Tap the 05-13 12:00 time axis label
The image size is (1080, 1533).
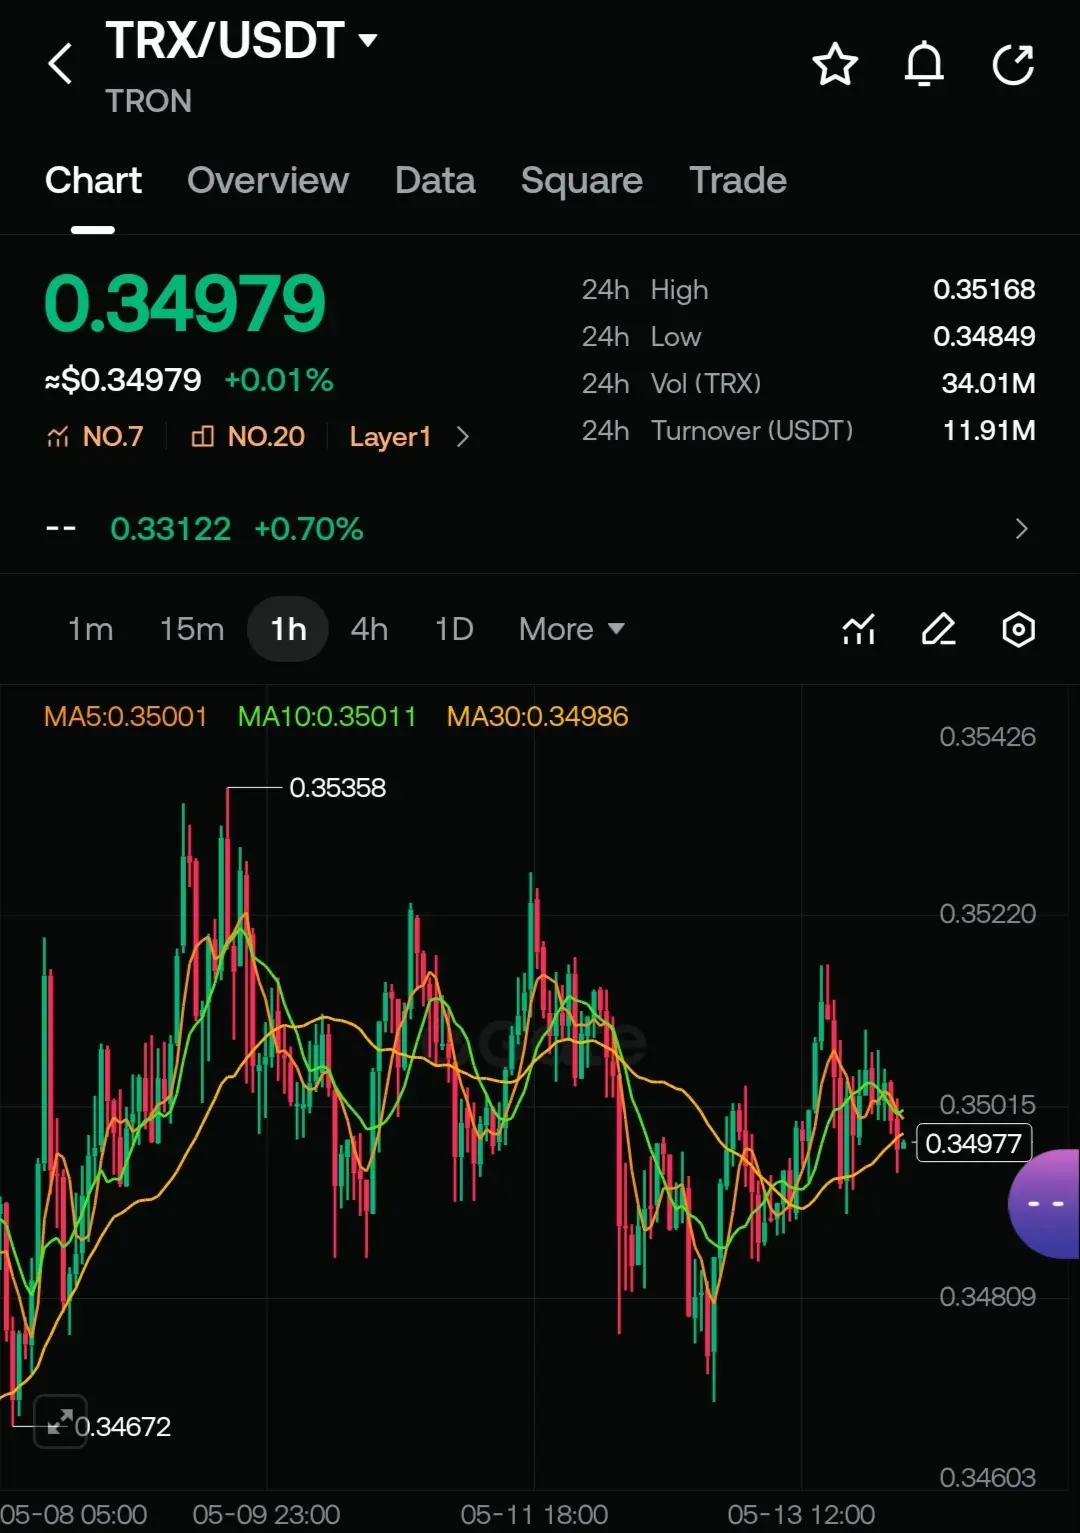pos(801,1514)
